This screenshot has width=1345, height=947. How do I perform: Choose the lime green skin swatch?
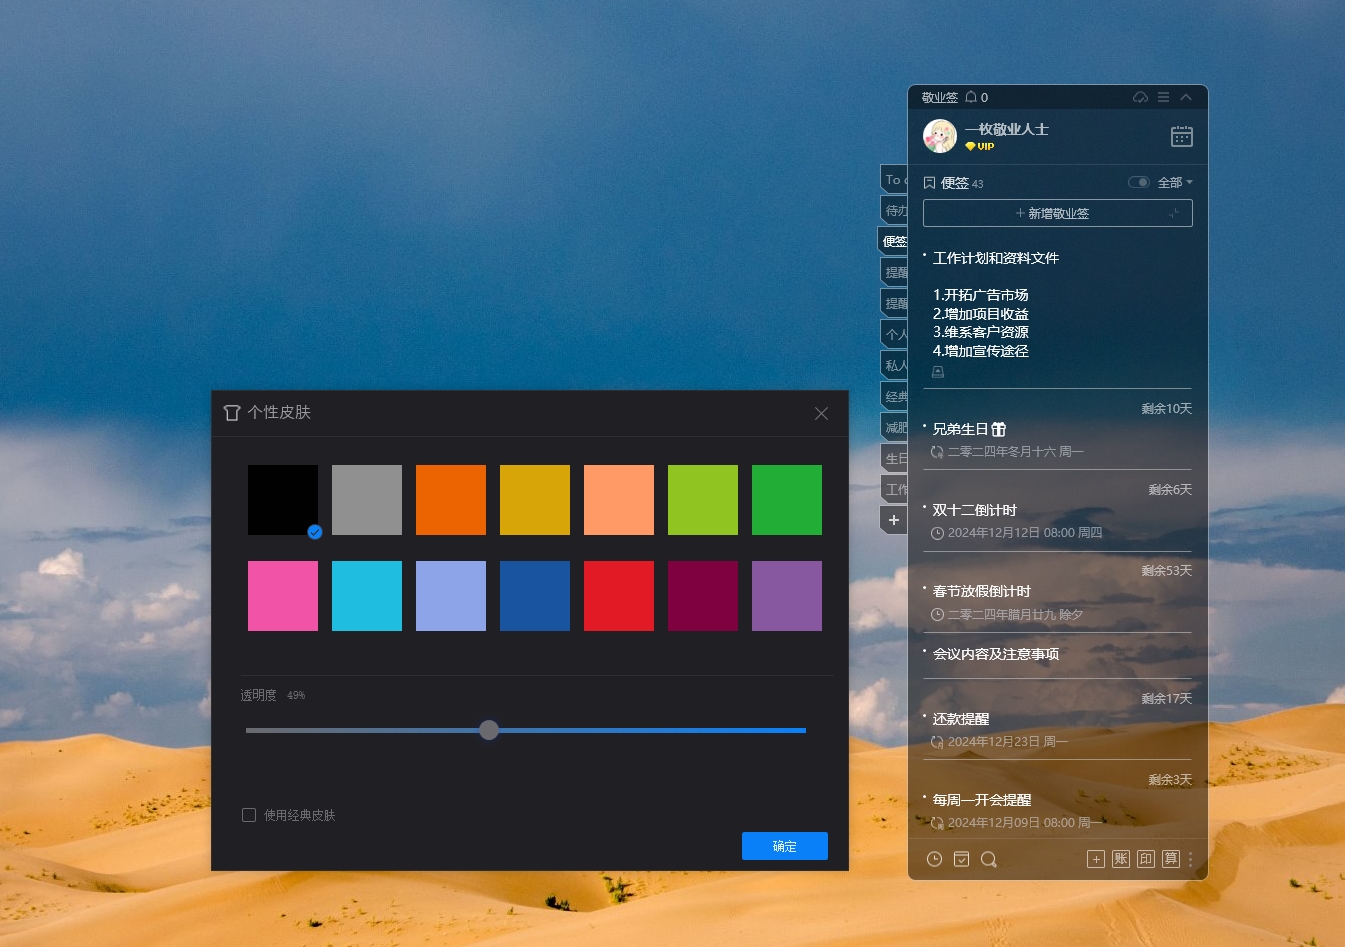(x=703, y=500)
